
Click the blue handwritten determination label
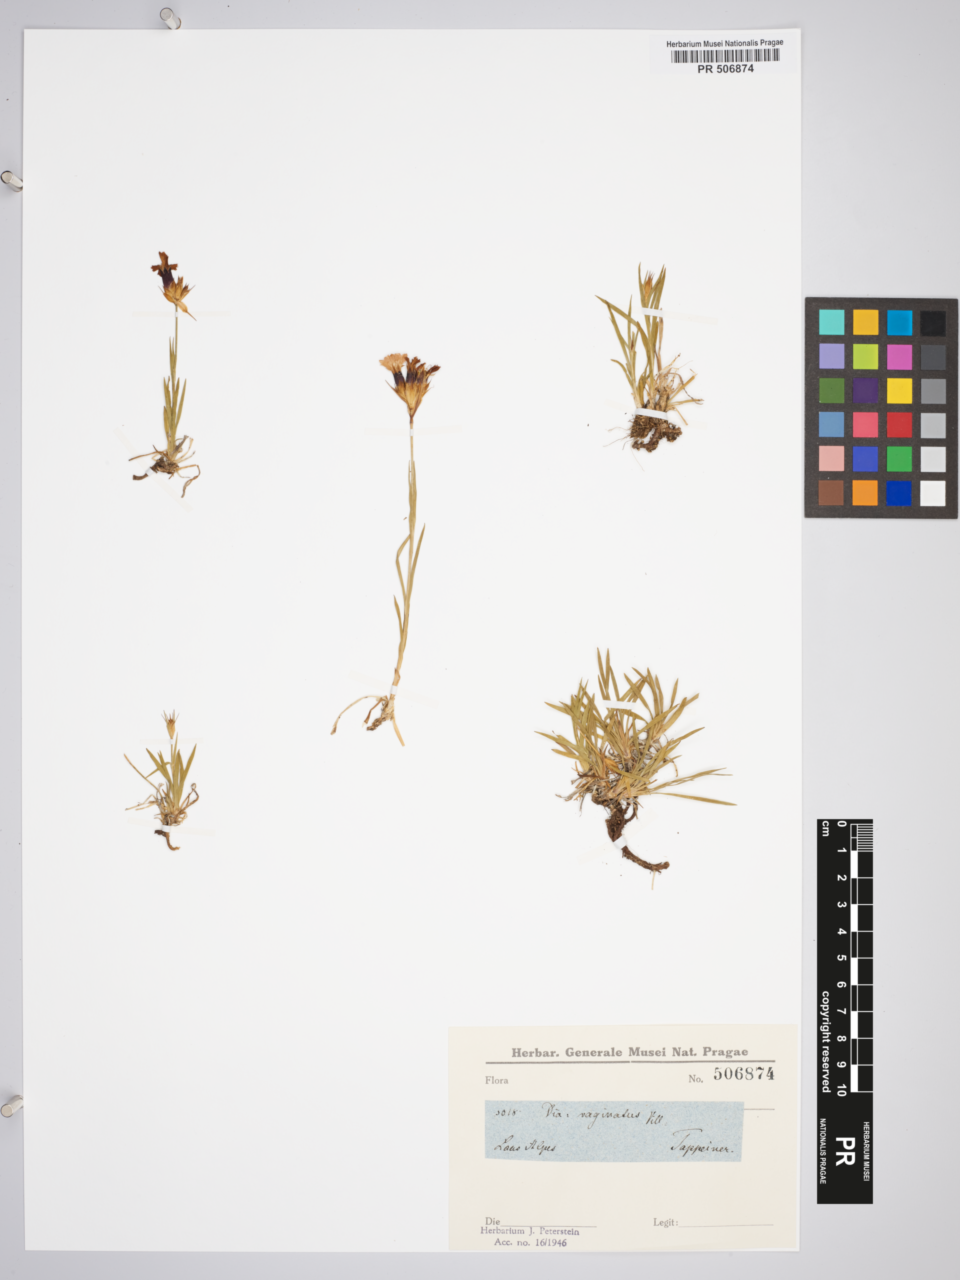[614, 1131]
